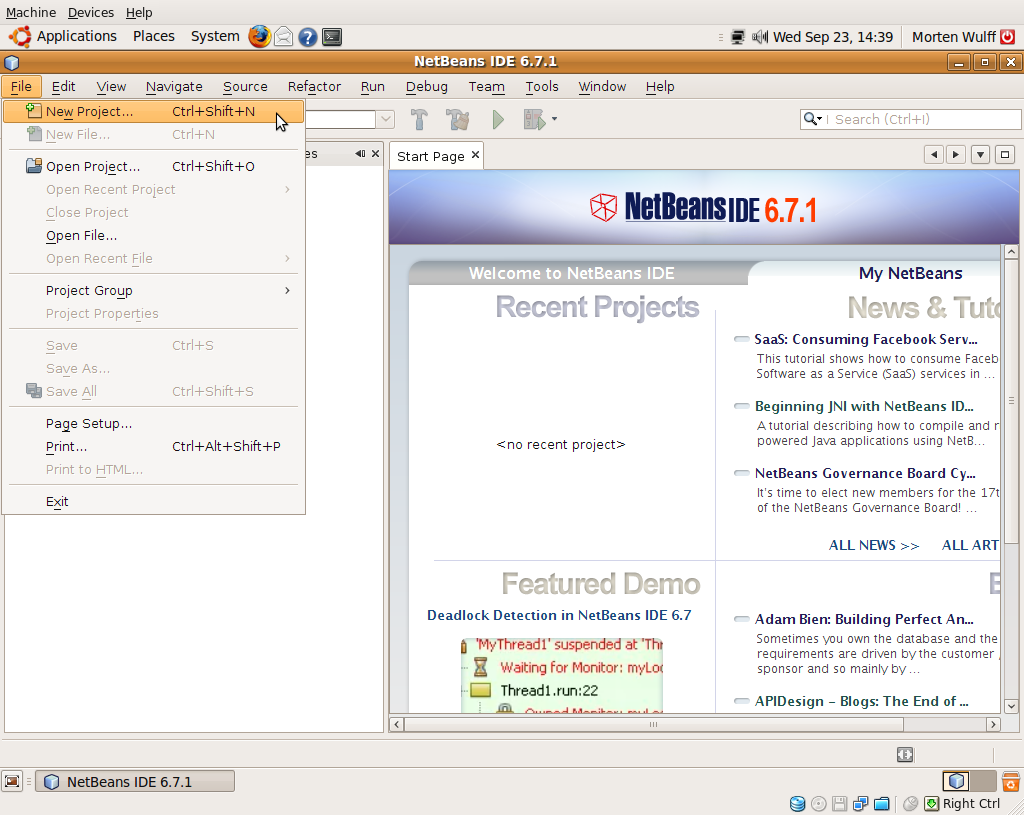
Task: Choose Open Project... menu entry
Action: pyautogui.click(x=153, y=167)
